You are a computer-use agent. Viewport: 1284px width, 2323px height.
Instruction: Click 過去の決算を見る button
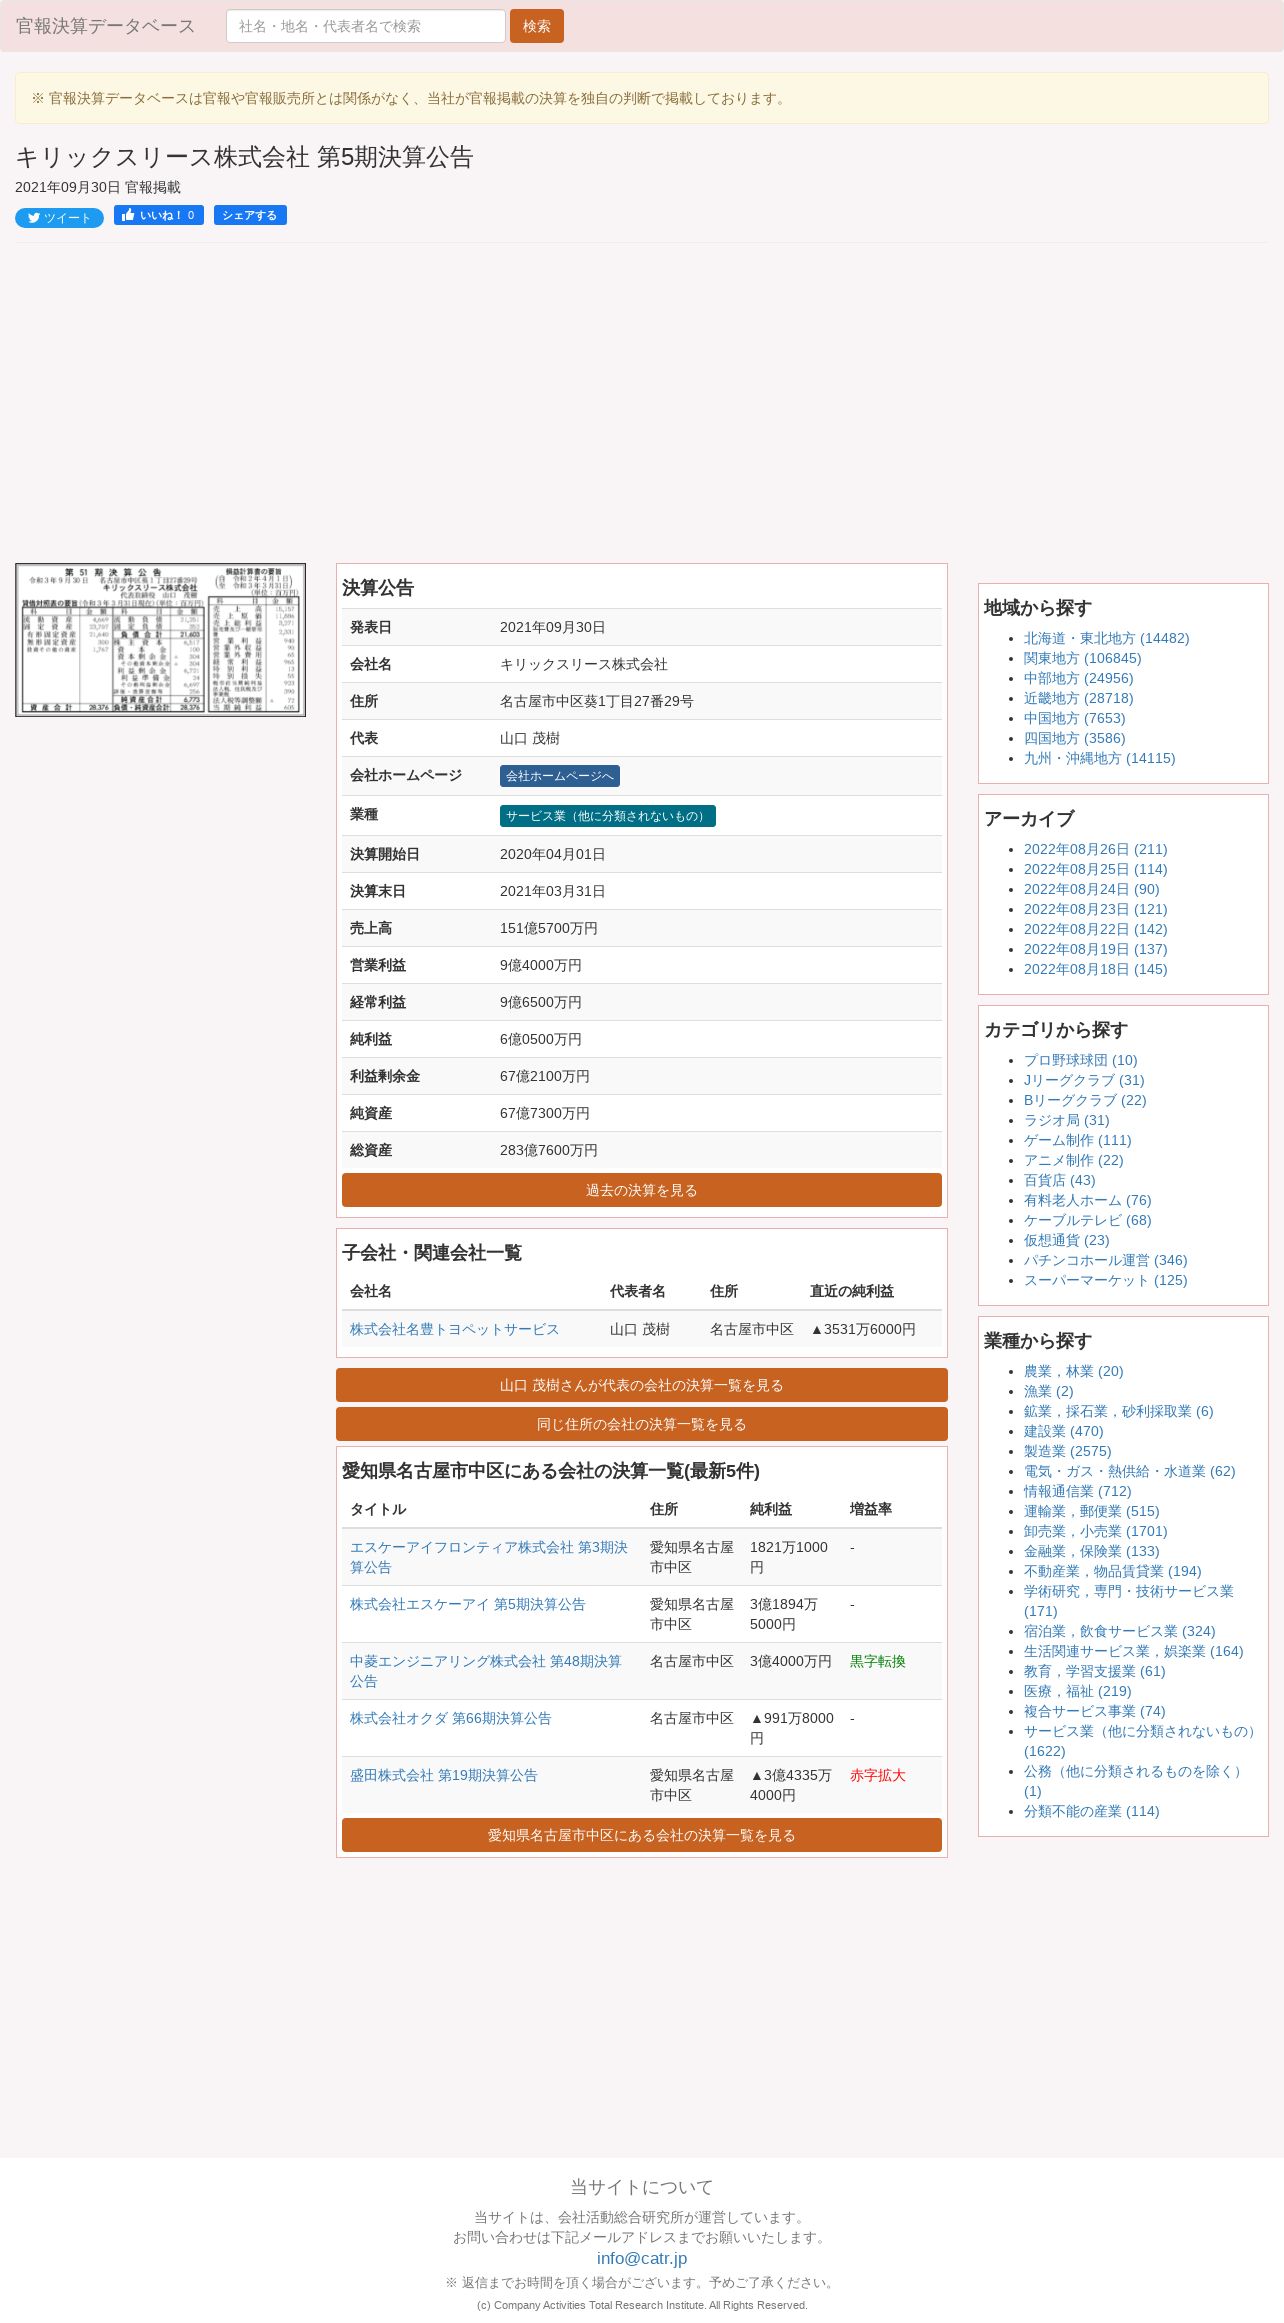[642, 1190]
